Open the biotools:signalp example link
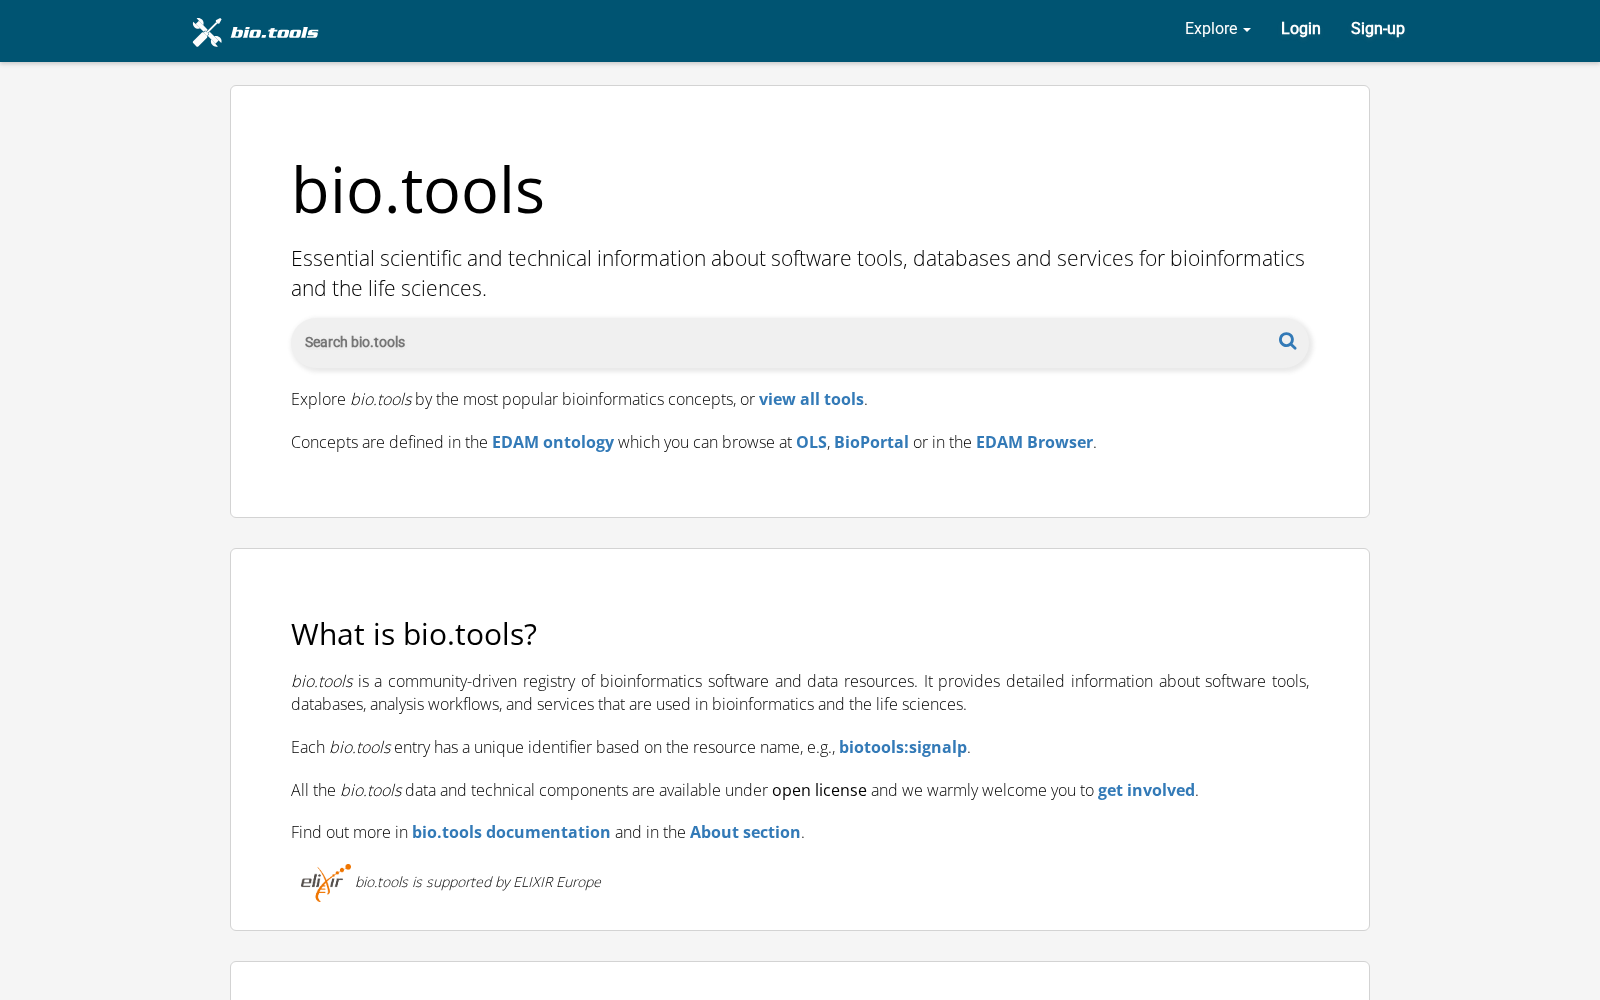Screen dimensions: 1600x1000 click(903, 747)
